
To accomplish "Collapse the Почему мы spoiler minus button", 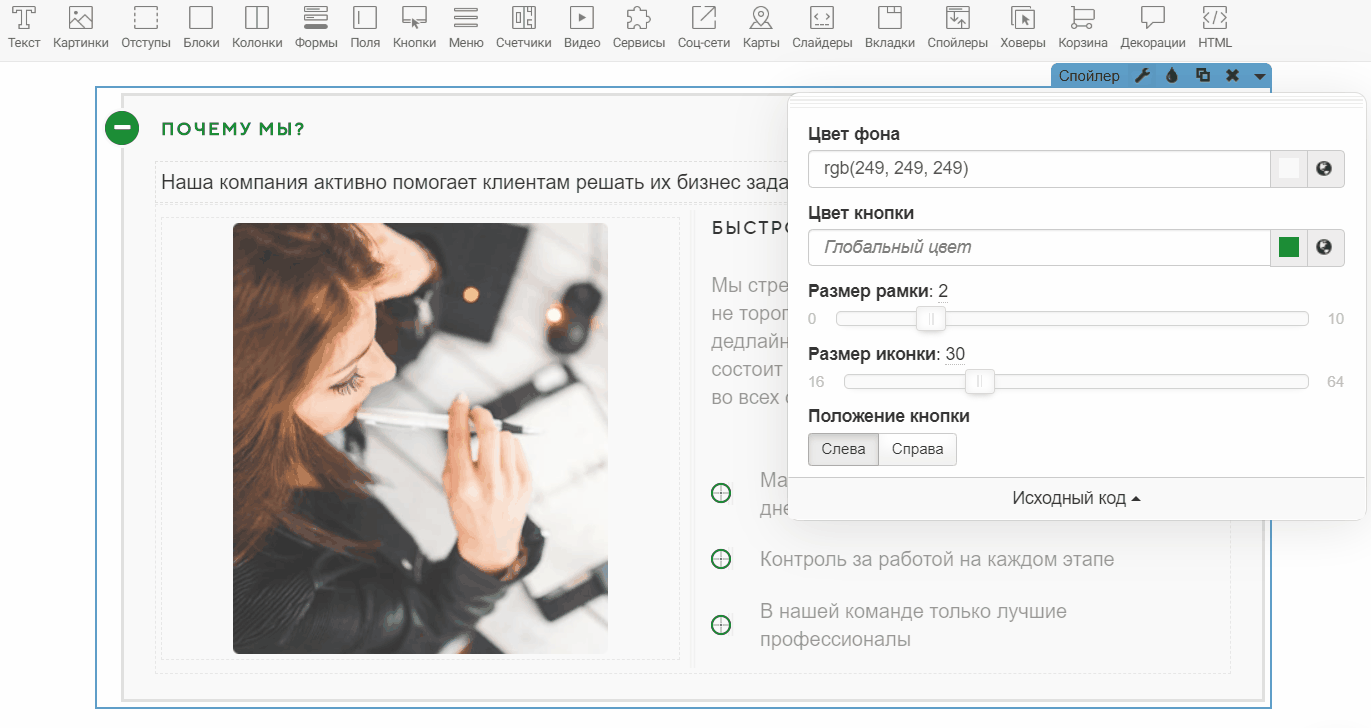I will tap(122, 128).
